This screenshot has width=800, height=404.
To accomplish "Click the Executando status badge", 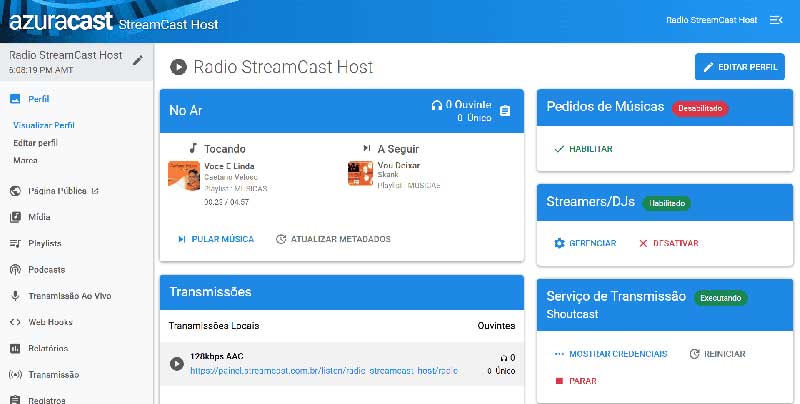I will pyautogui.click(x=720, y=298).
